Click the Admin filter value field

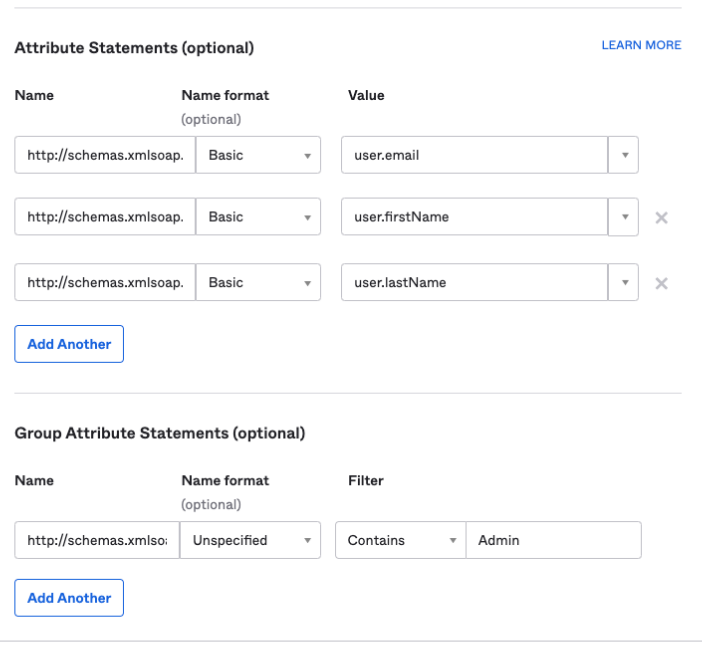coord(553,540)
